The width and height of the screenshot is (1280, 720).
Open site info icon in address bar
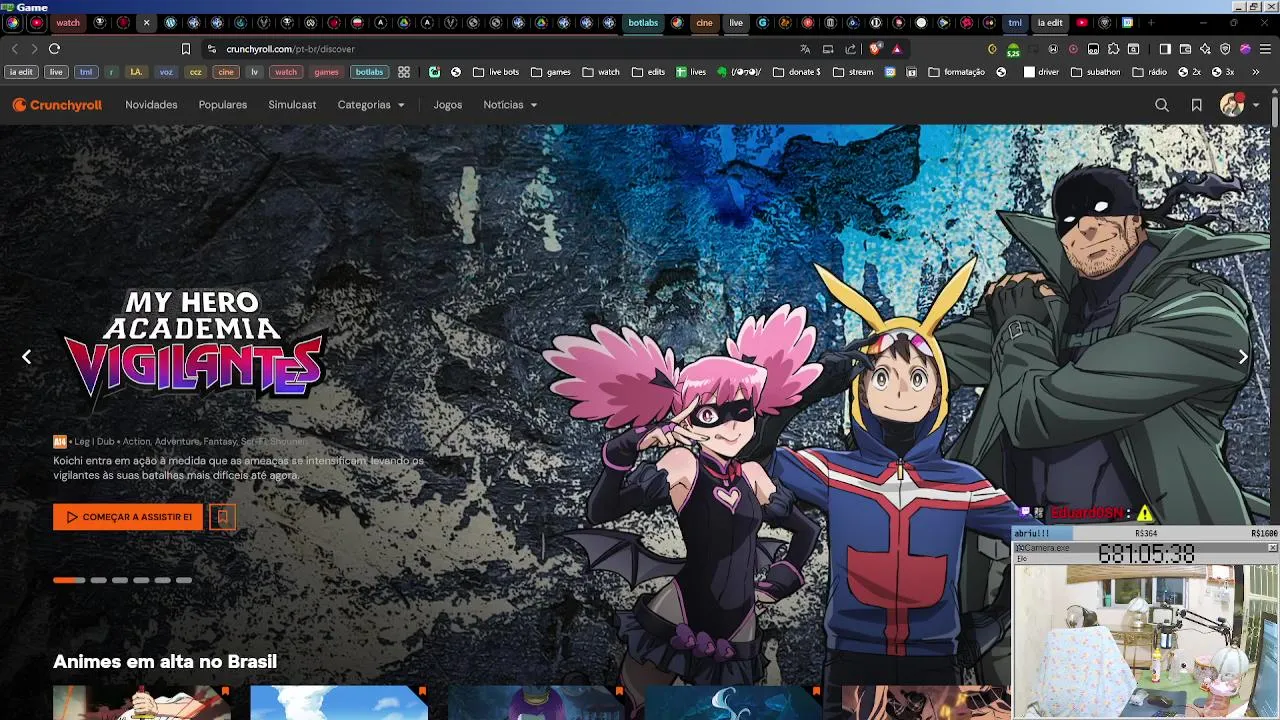click(211, 49)
